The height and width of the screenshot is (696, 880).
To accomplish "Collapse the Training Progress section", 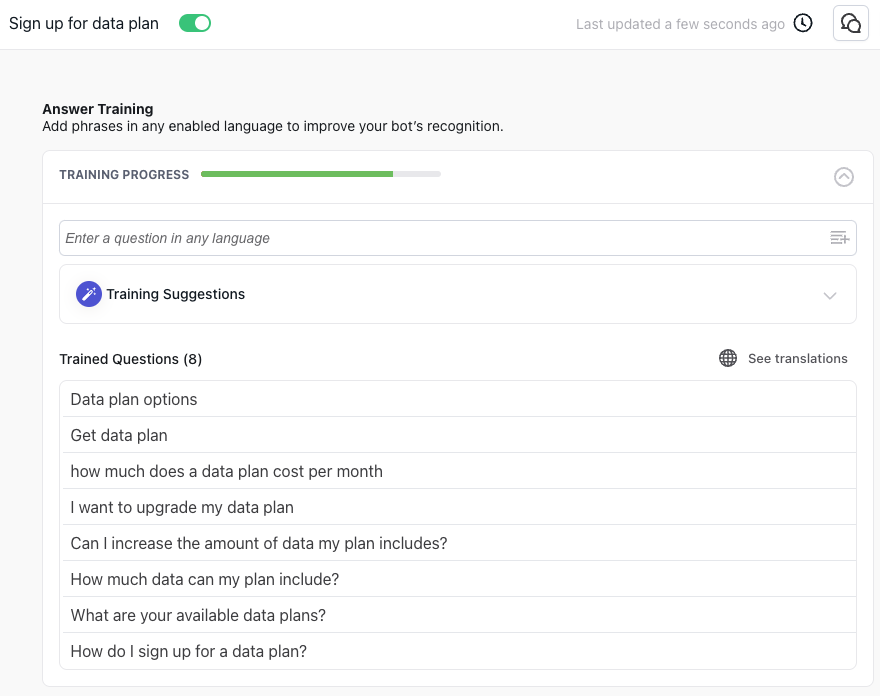I will pyautogui.click(x=844, y=177).
